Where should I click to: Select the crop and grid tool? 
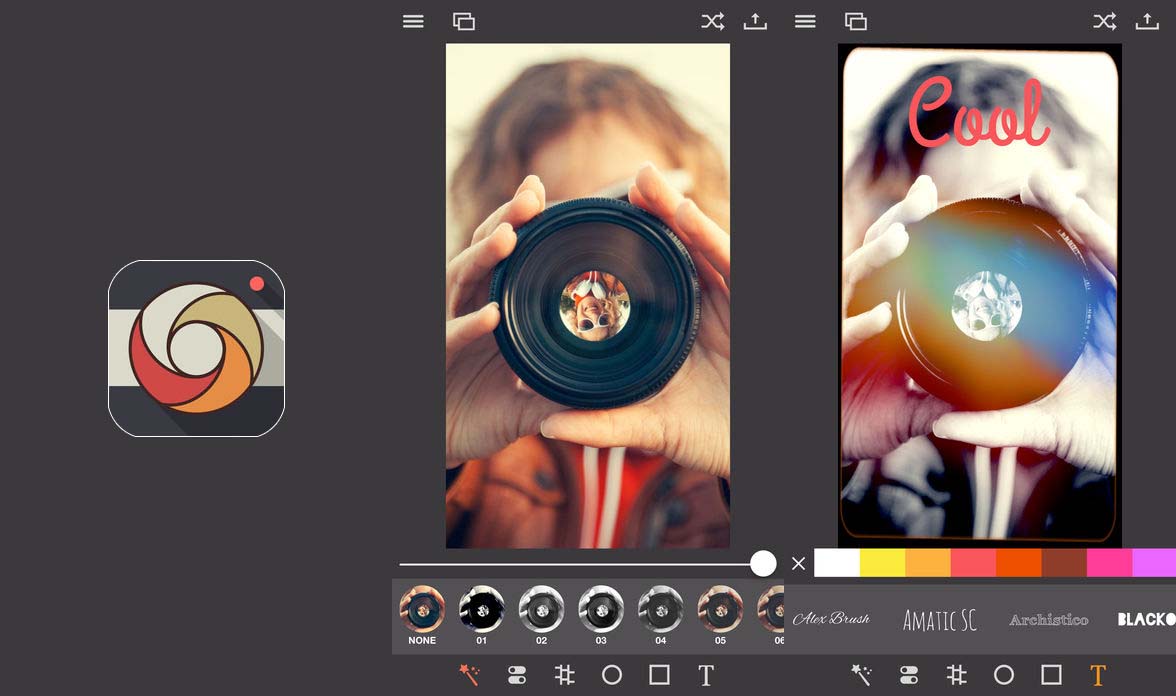pyautogui.click(x=563, y=674)
